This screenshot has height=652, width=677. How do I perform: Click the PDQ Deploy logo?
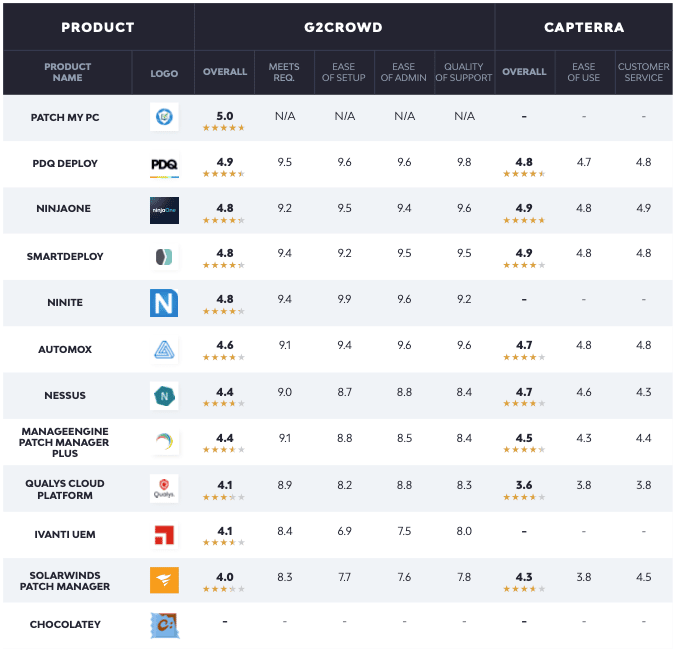click(164, 165)
